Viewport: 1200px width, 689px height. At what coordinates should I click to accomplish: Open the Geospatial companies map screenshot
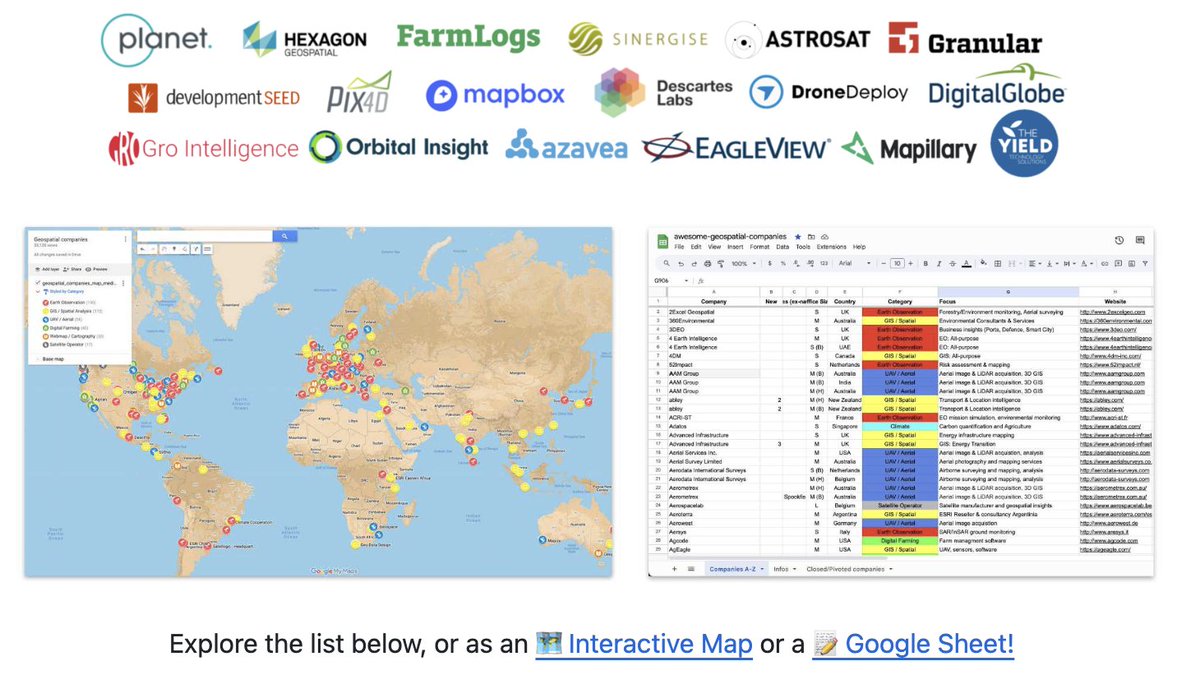318,402
